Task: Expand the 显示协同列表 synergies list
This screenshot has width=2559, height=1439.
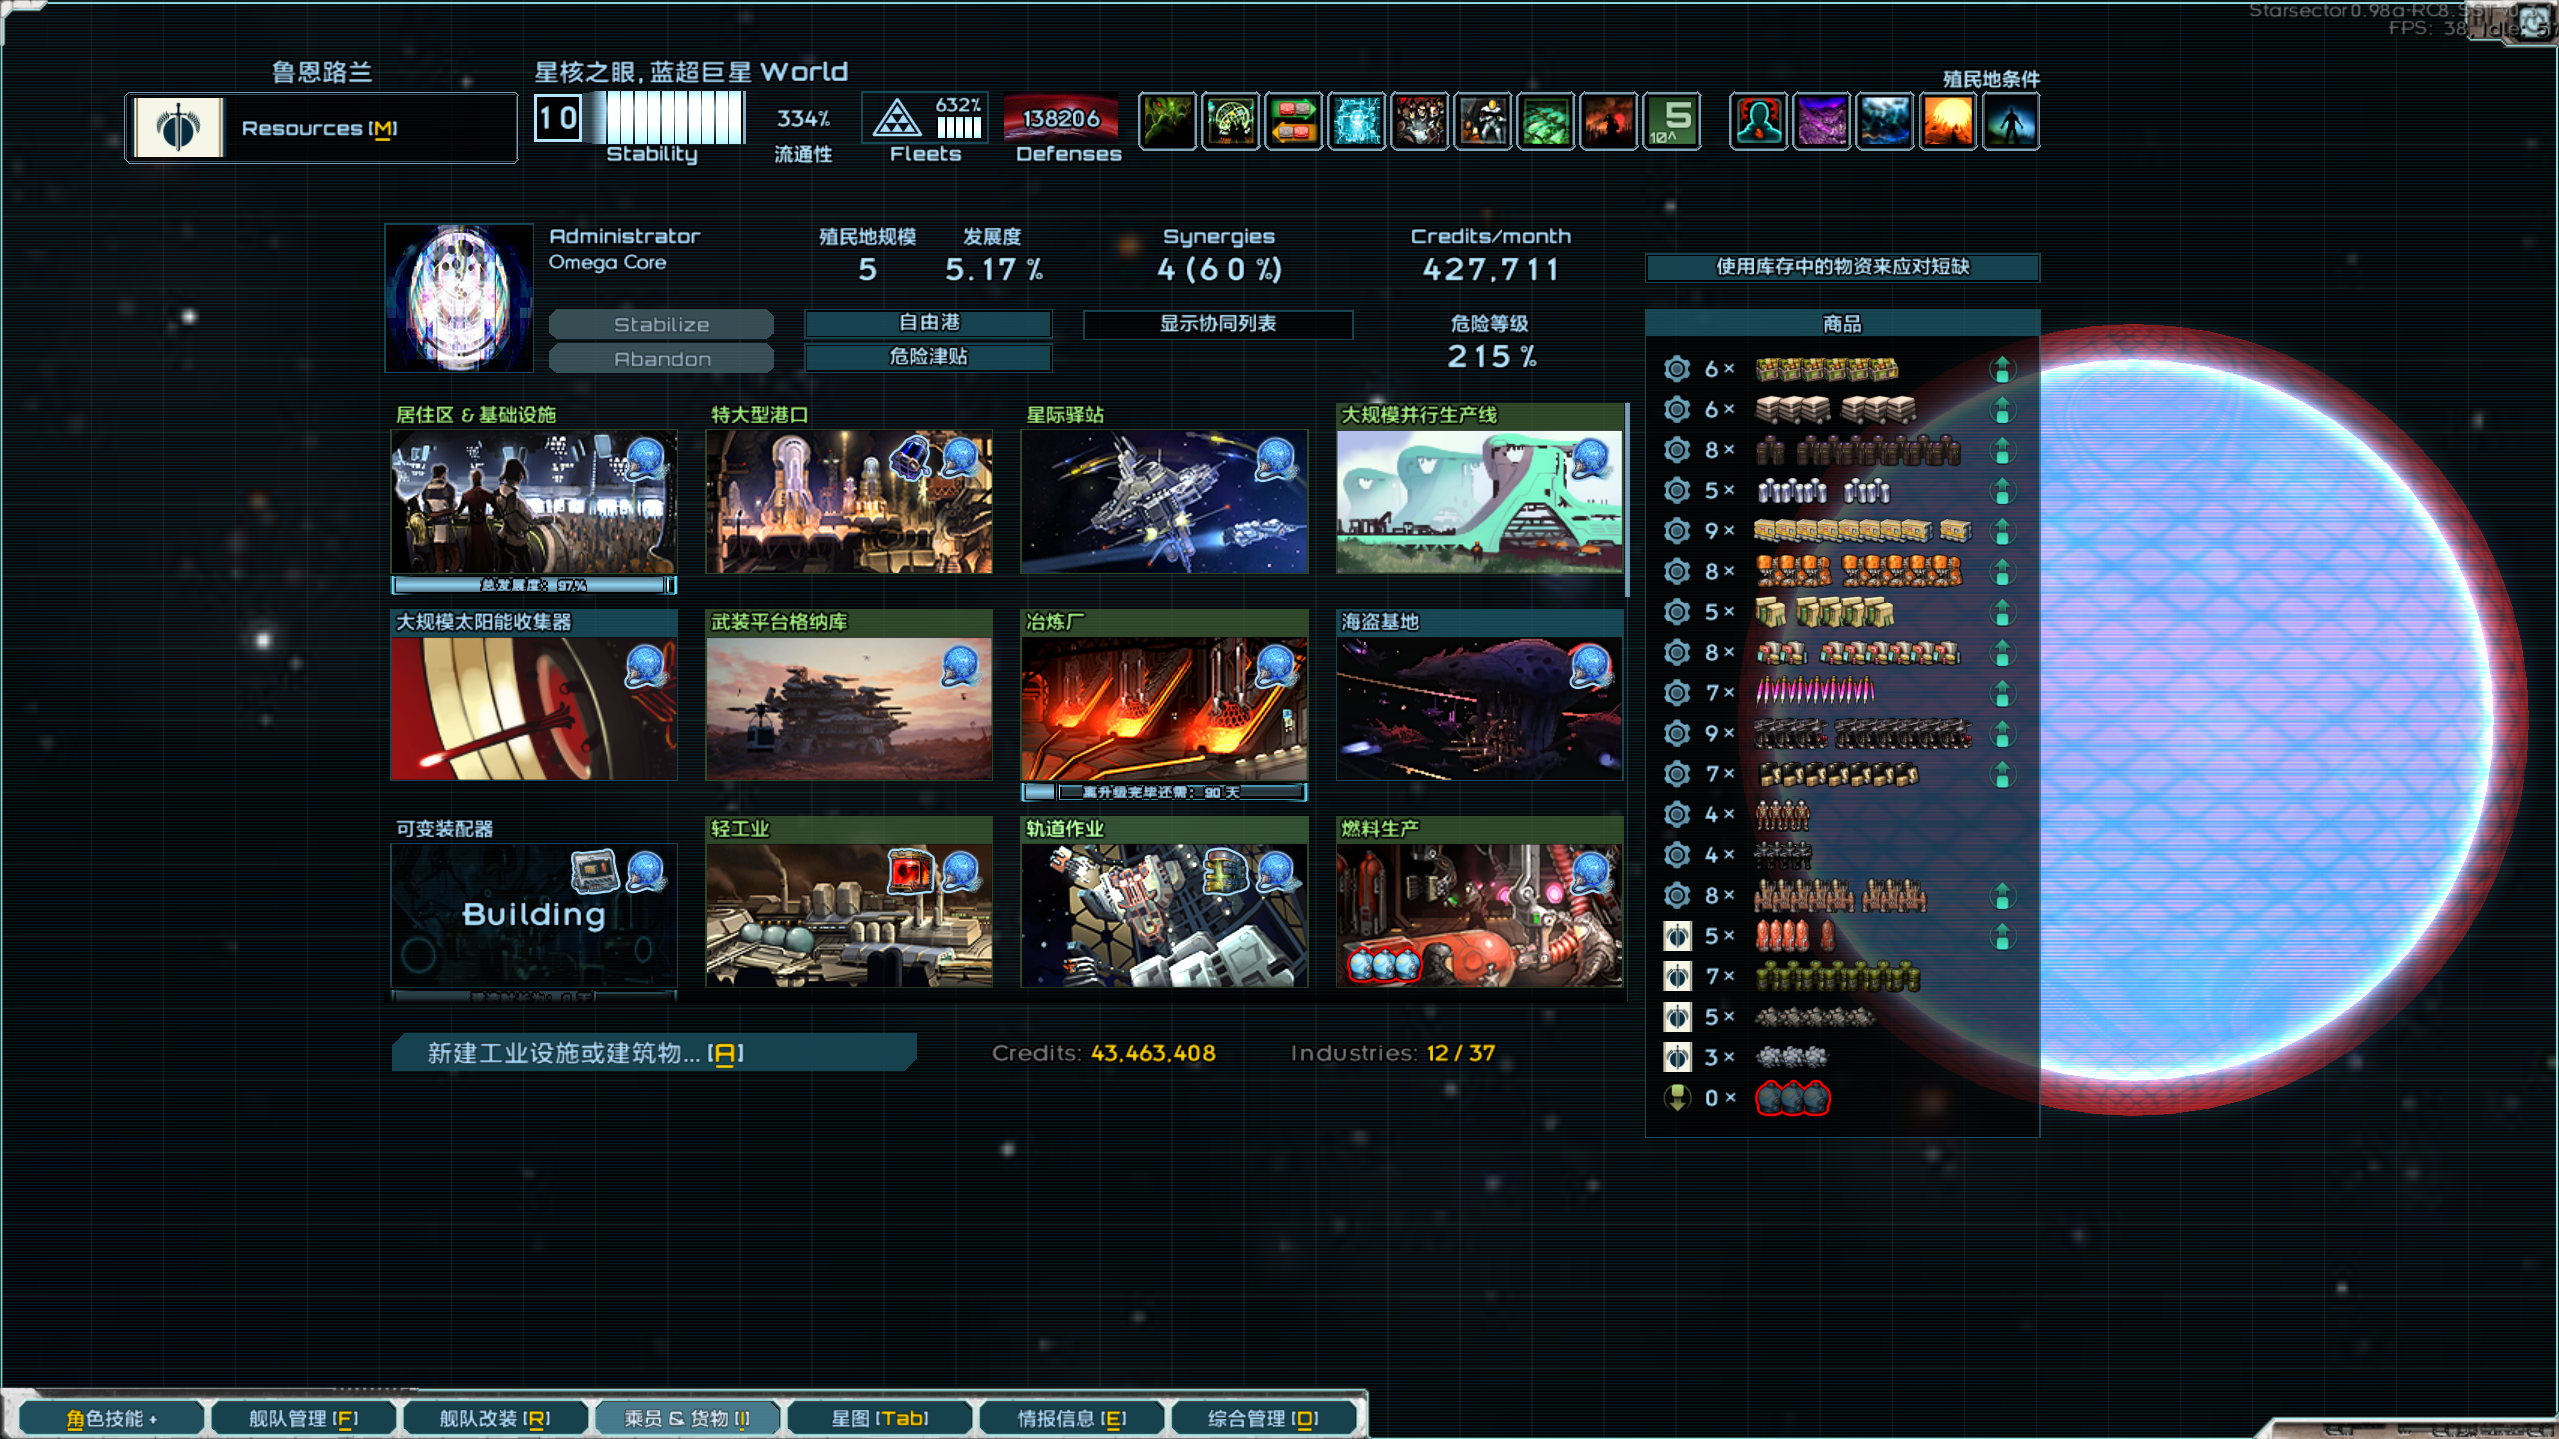Action: (x=1217, y=324)
